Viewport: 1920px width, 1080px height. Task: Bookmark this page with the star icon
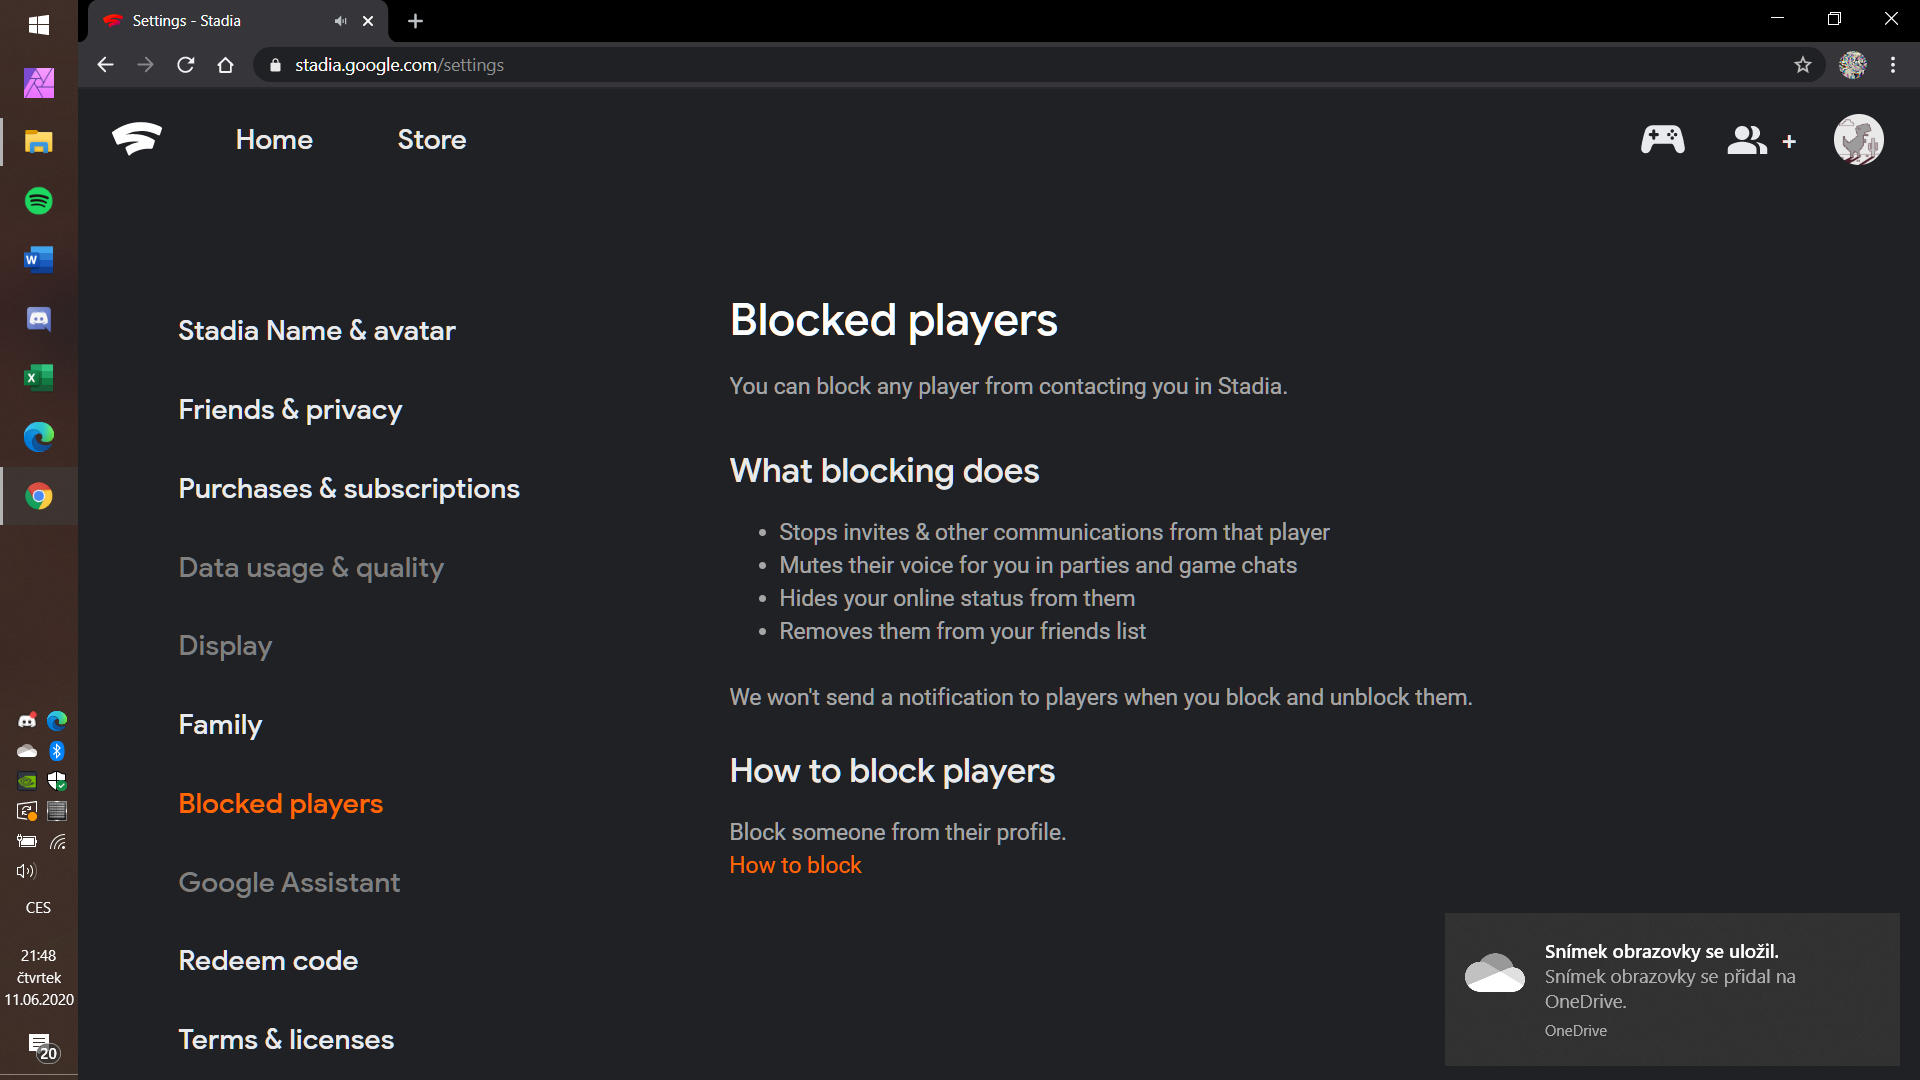pyautogui.click(x=1802, y=65)
